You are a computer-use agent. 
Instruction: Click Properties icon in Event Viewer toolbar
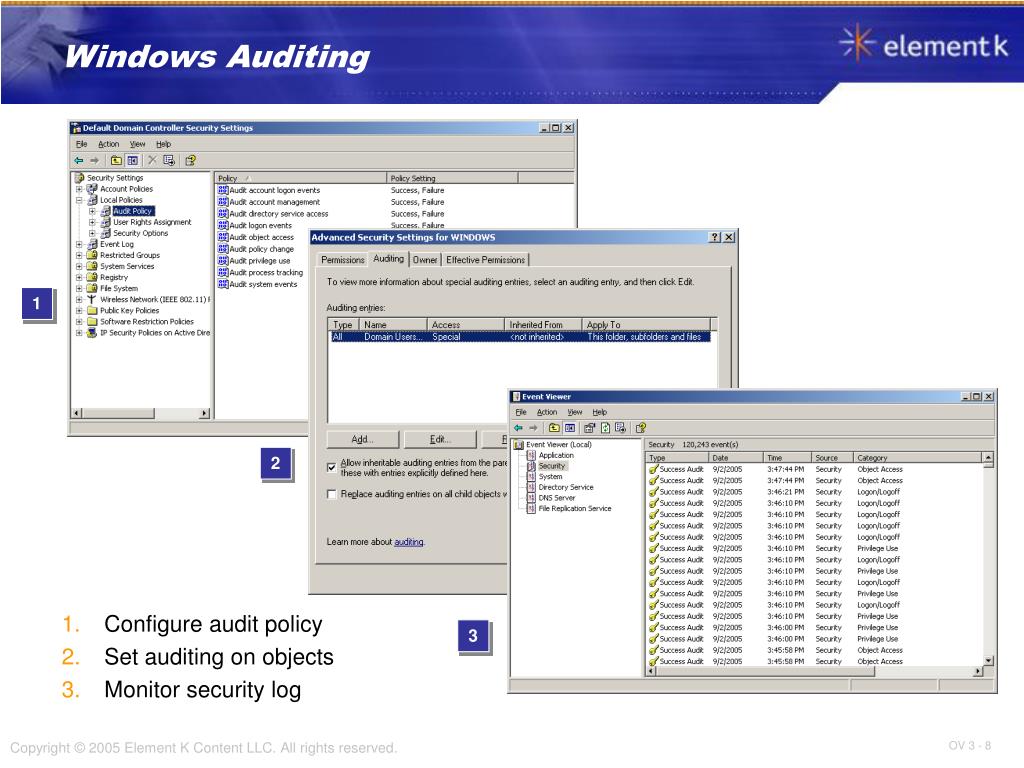pyautogui.click(x=590, y=428)
